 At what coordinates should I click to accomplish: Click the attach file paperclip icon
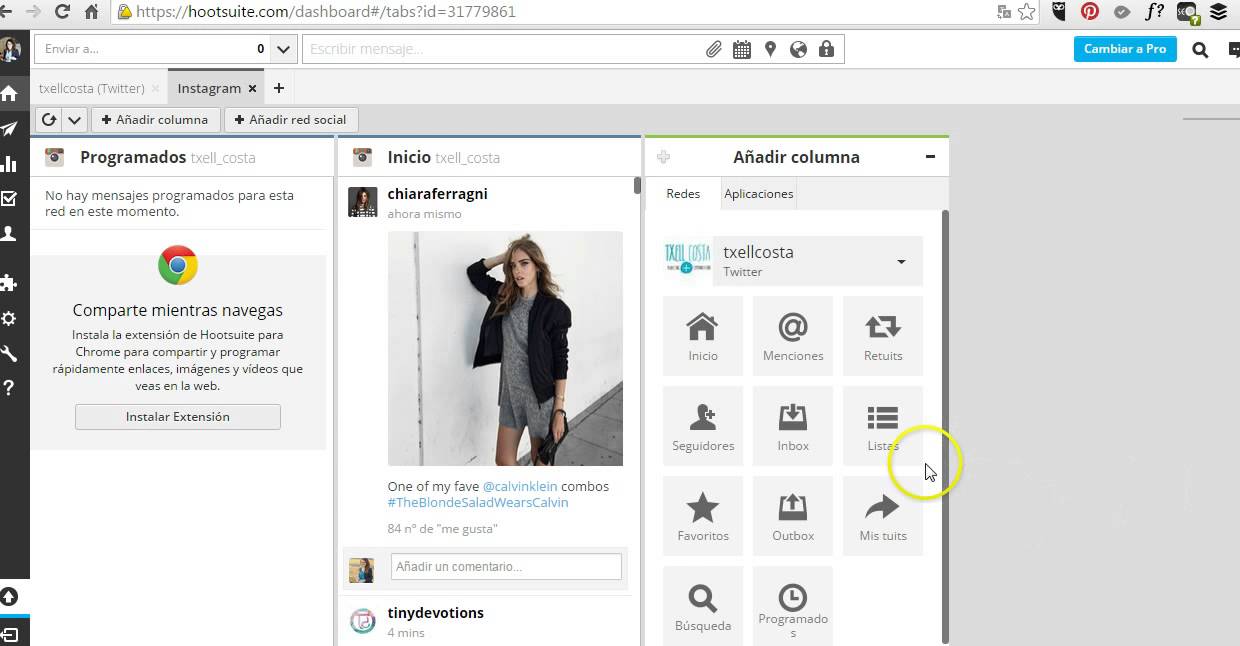[713, 49]
